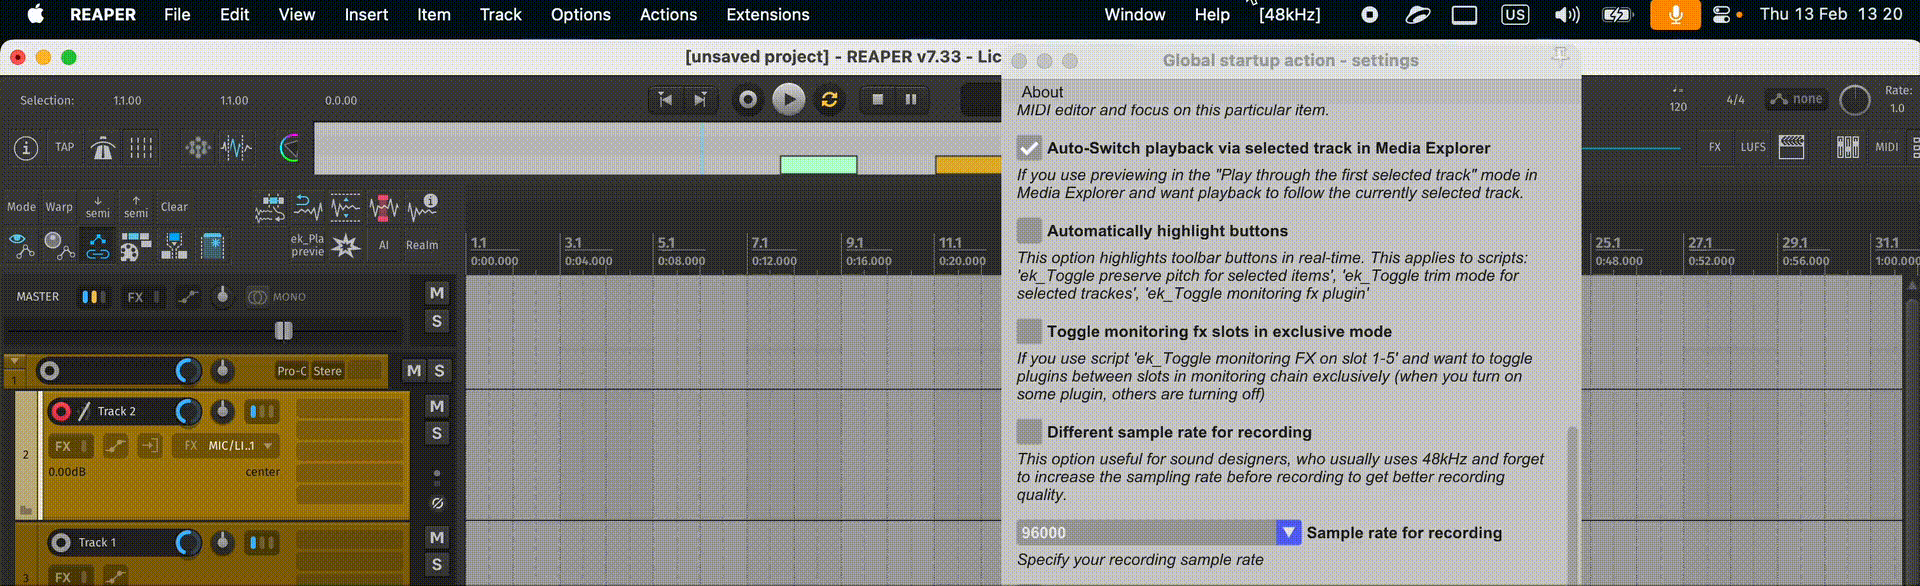The width and height of the screenshot is (1920, 586).
Task: Click the transport Pause button
Action: (911, 99)
